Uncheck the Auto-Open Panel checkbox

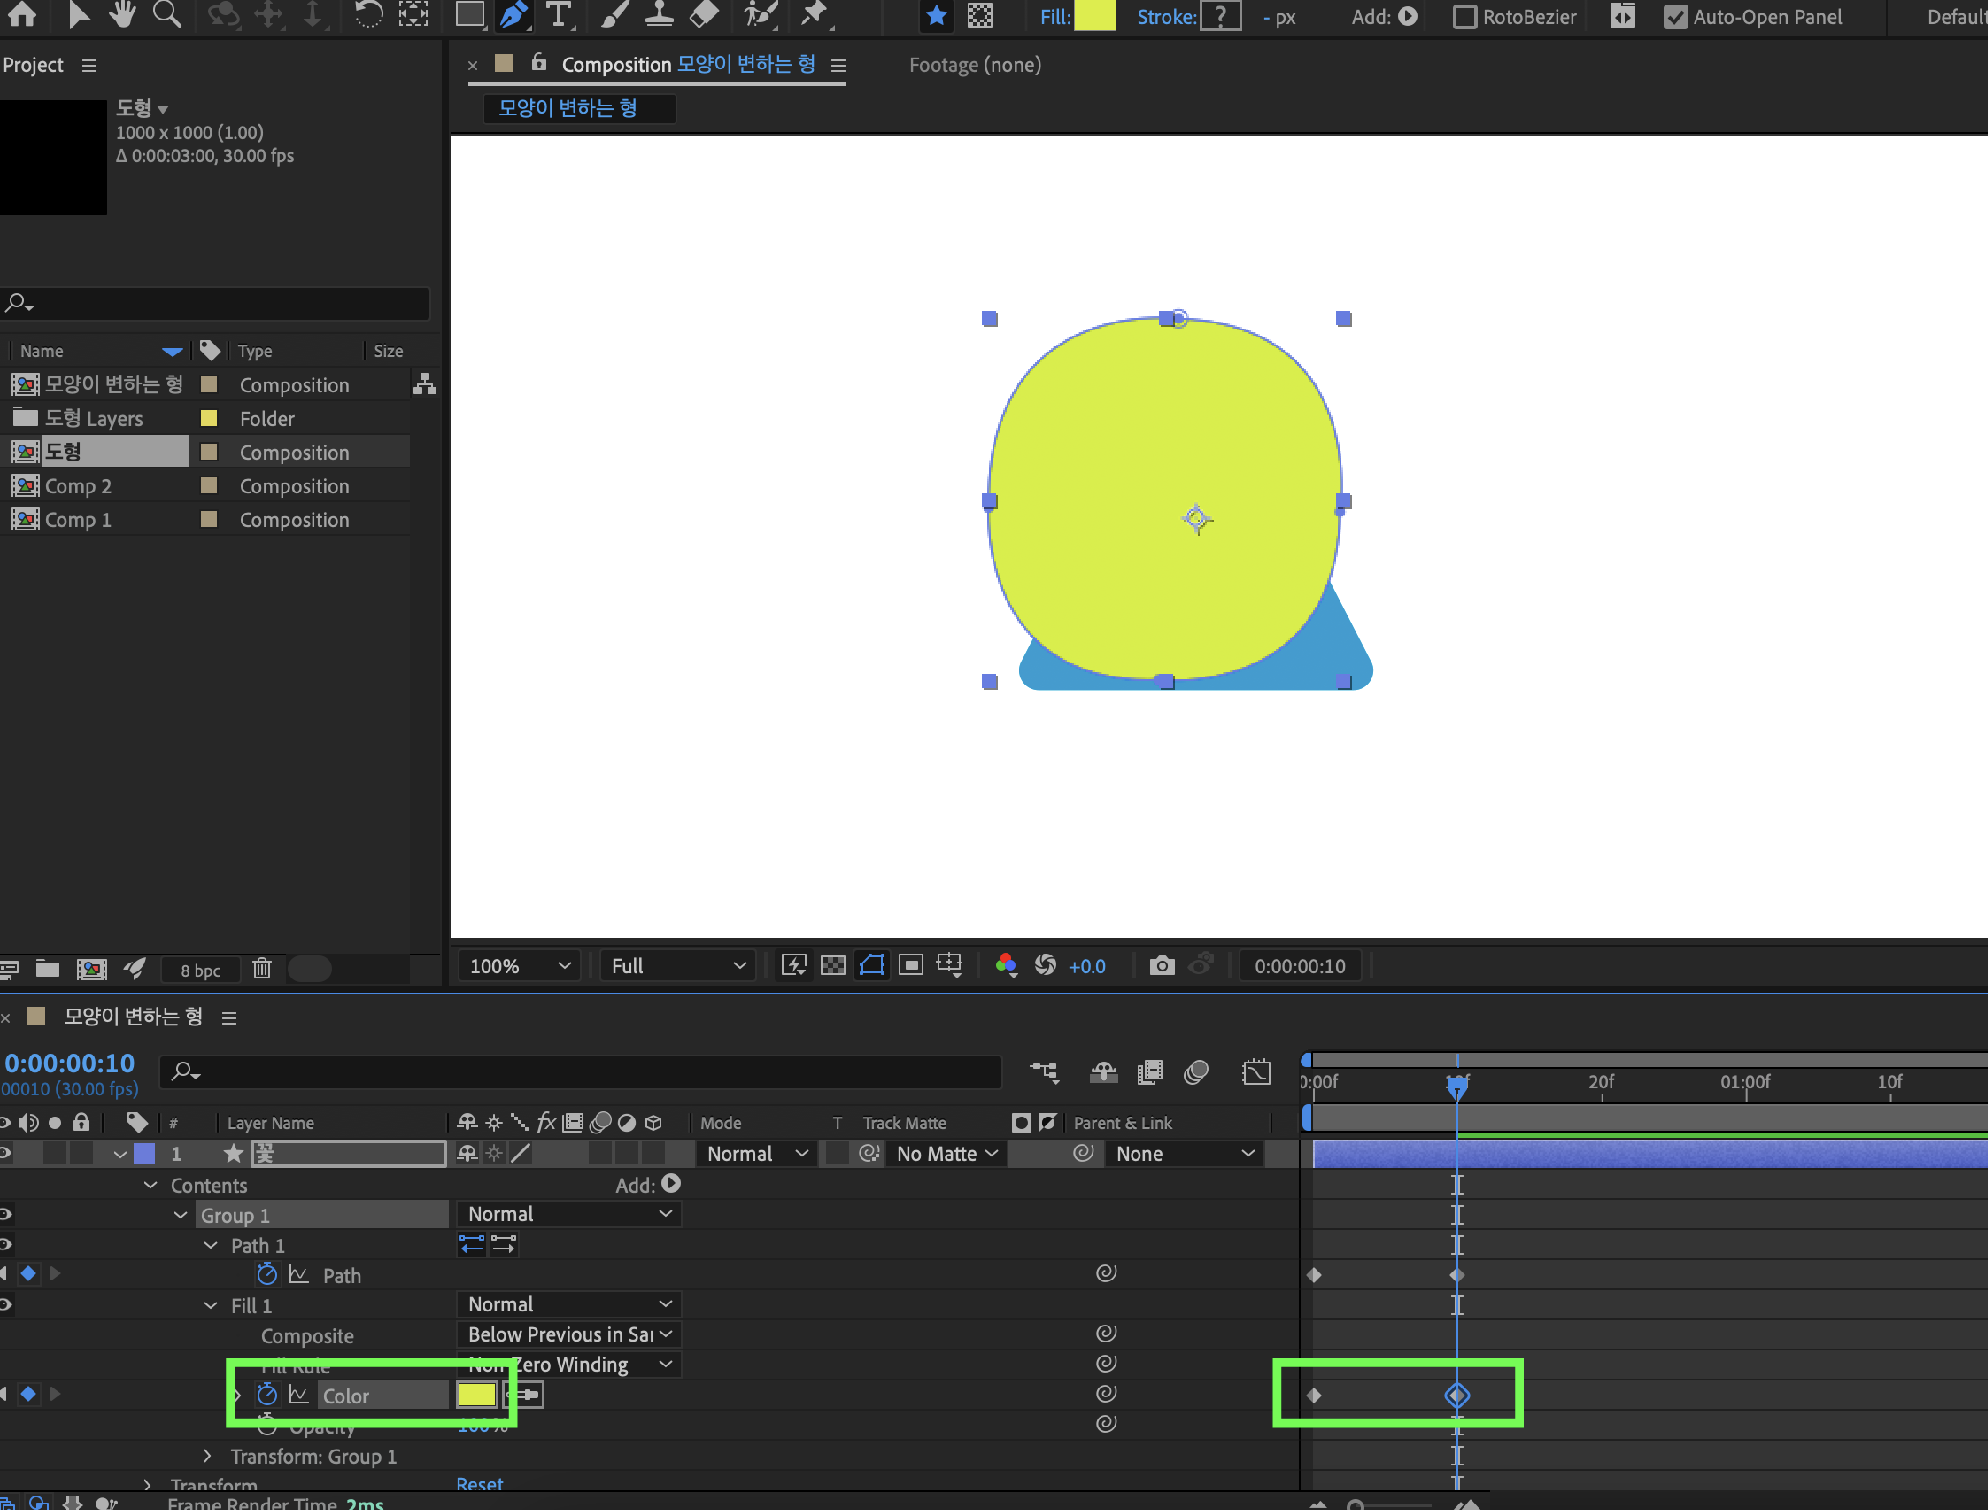point(1675,16)
